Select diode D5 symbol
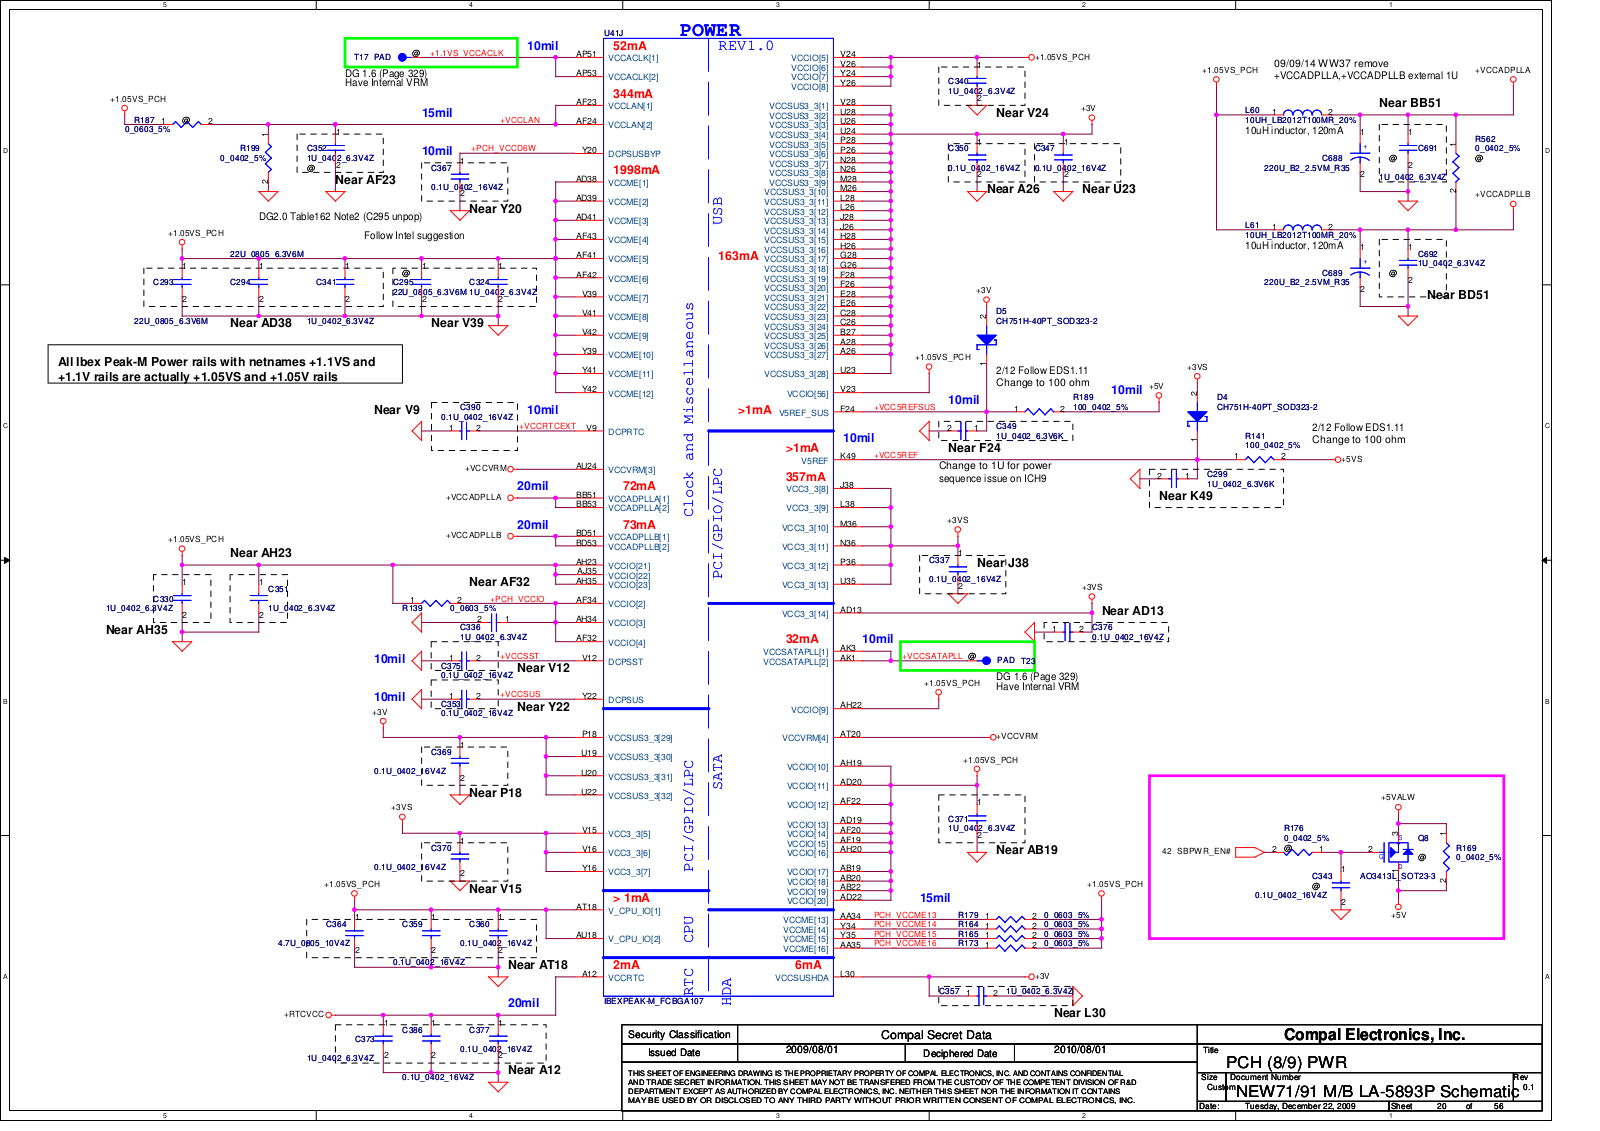The height and width of the screenshot is (1131, 1600). (x=986, y=340)
